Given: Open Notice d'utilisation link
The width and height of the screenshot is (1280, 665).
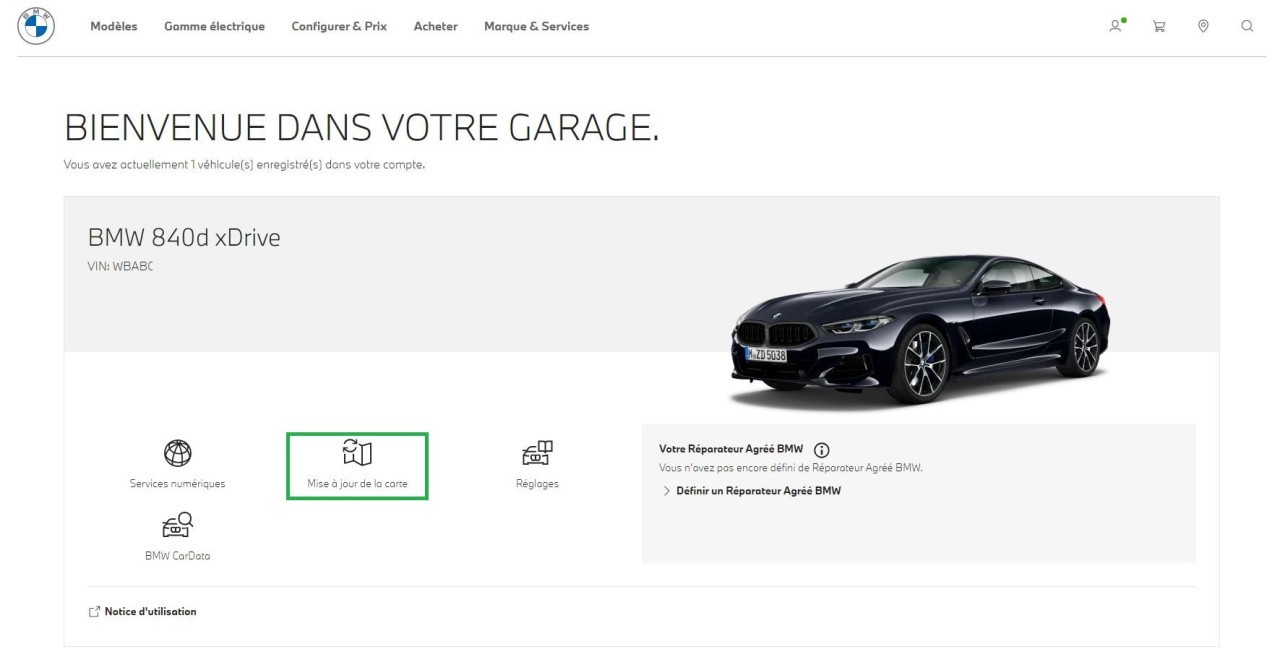Looking at the screenshot, I should [150, 612].
